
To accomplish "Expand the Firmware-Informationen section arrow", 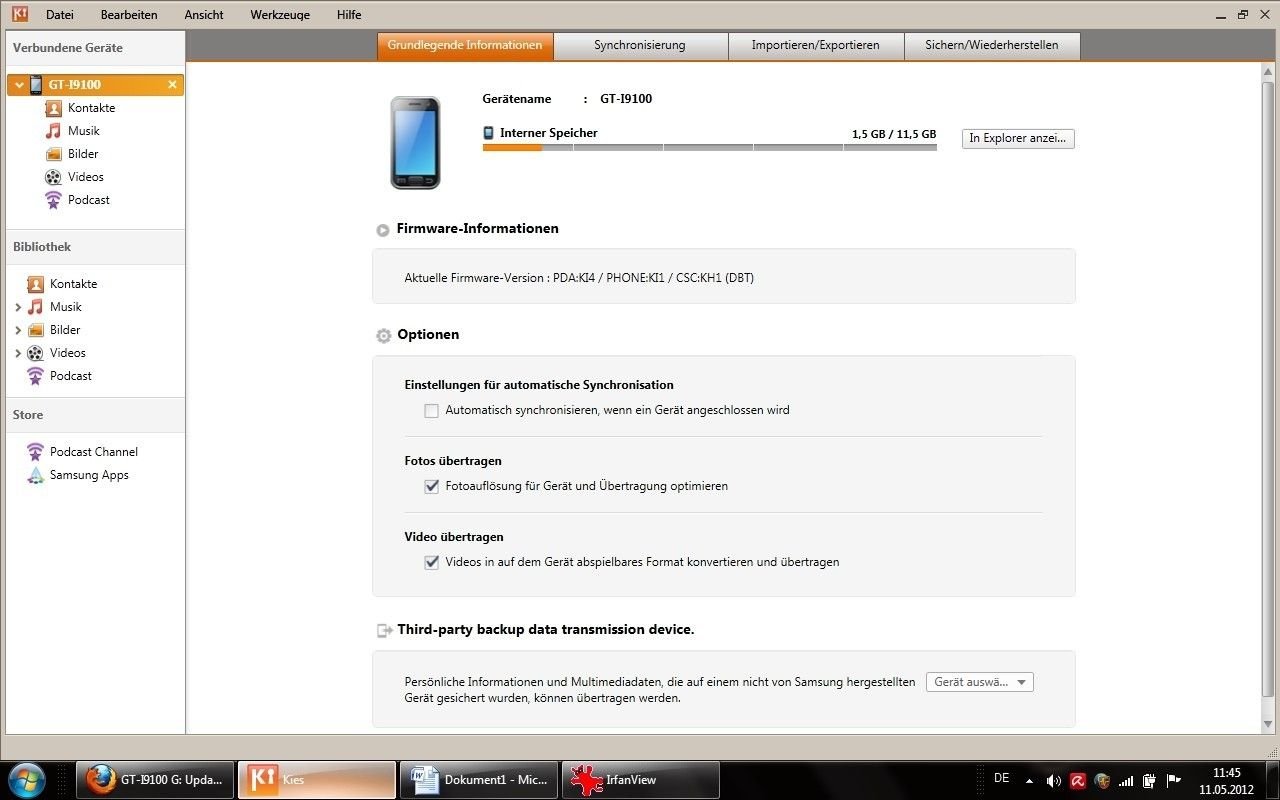I will pos(383,230).
